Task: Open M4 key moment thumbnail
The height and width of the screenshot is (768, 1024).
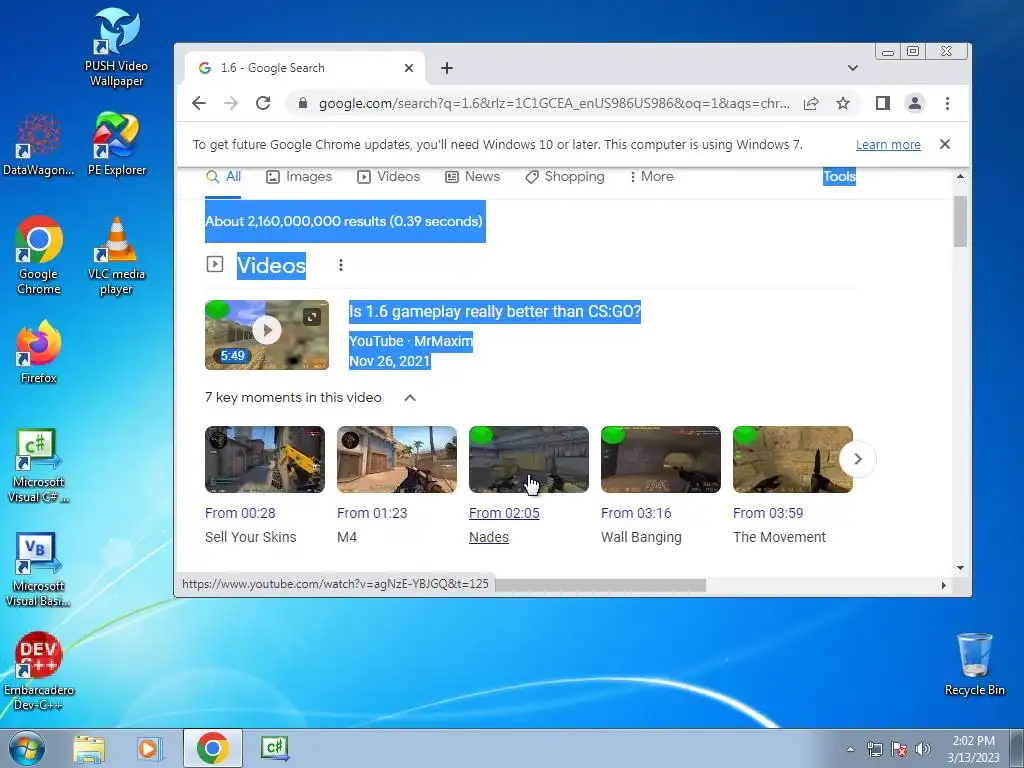Action: pos(396,459)
